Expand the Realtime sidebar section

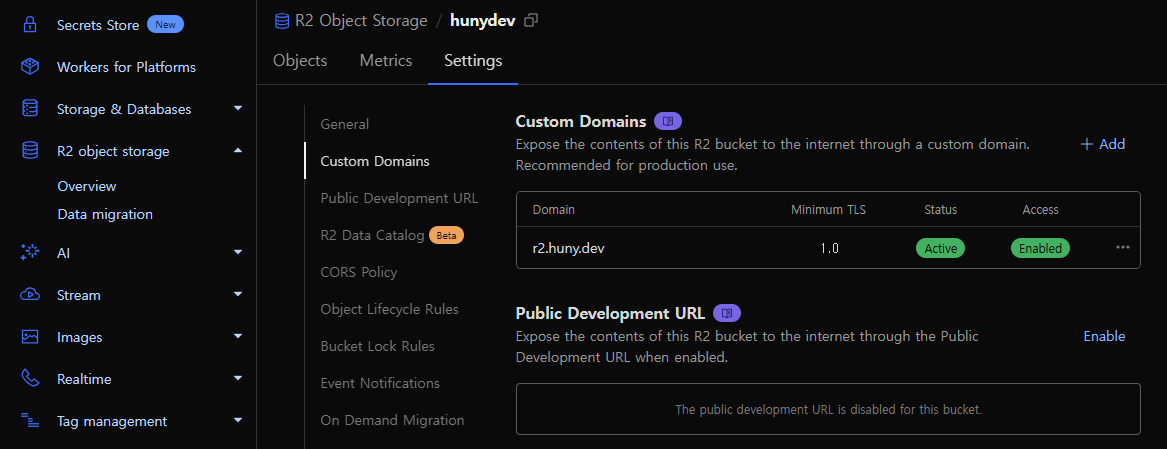[238, 379]
